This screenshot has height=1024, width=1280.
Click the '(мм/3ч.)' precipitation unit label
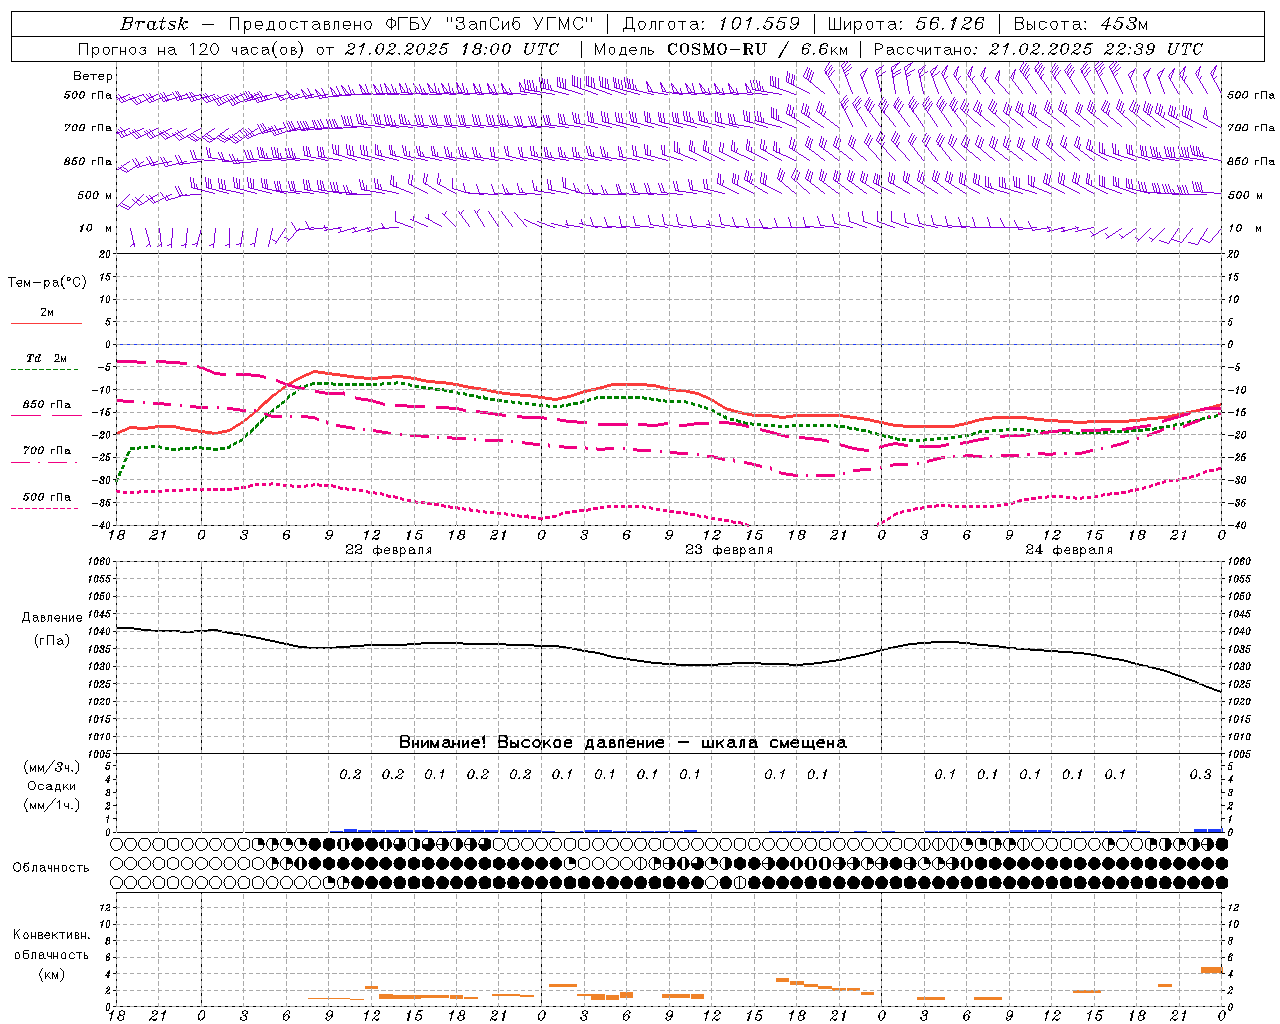[x=50, y=767]
